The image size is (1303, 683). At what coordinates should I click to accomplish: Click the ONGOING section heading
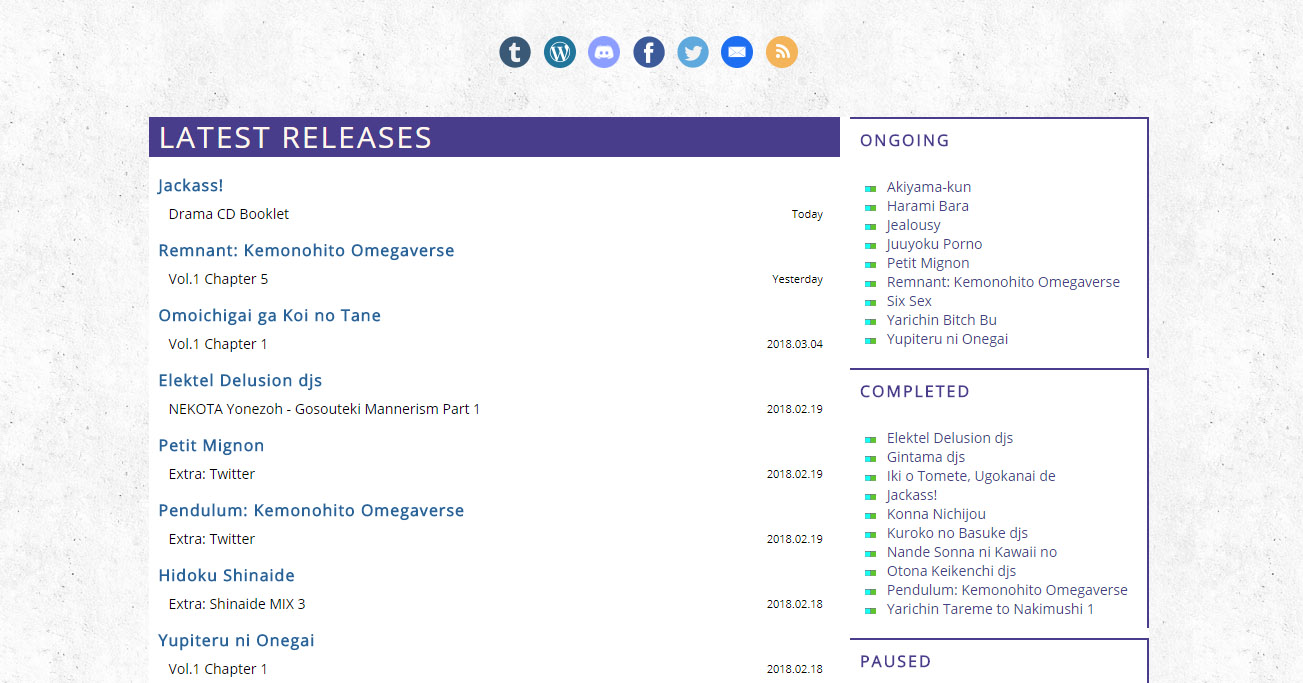click(905, 140)
